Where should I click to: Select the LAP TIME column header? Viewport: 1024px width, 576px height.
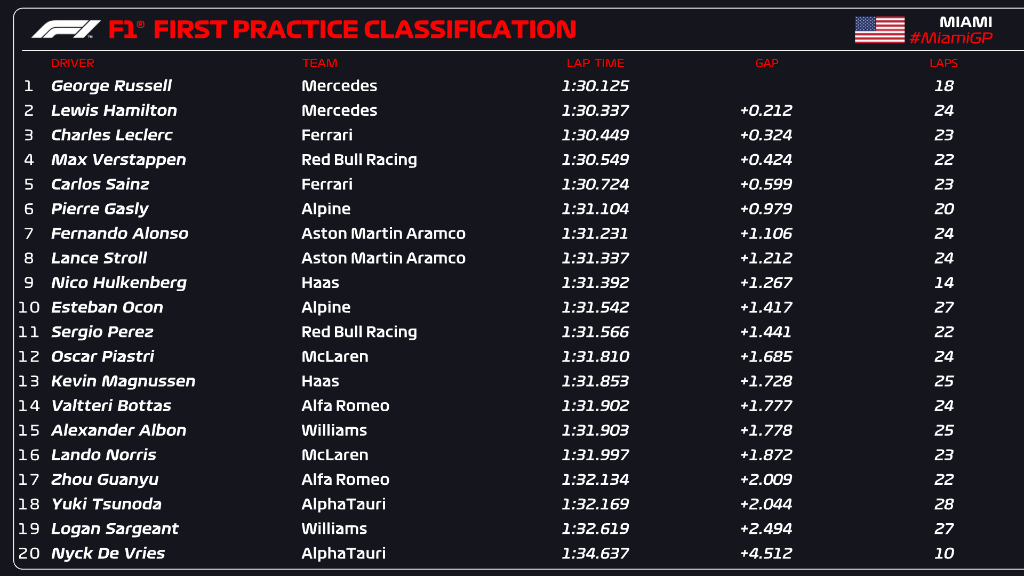(595, 63)
